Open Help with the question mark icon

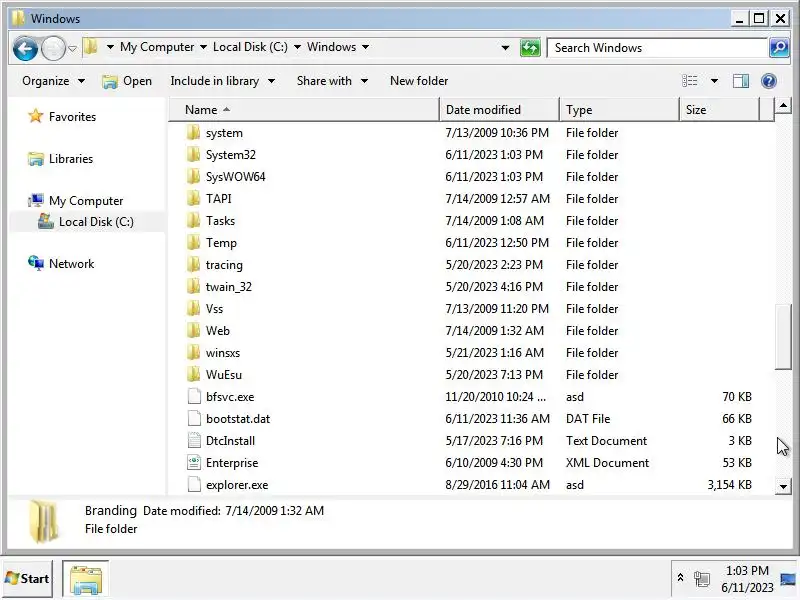coord(769,81)
